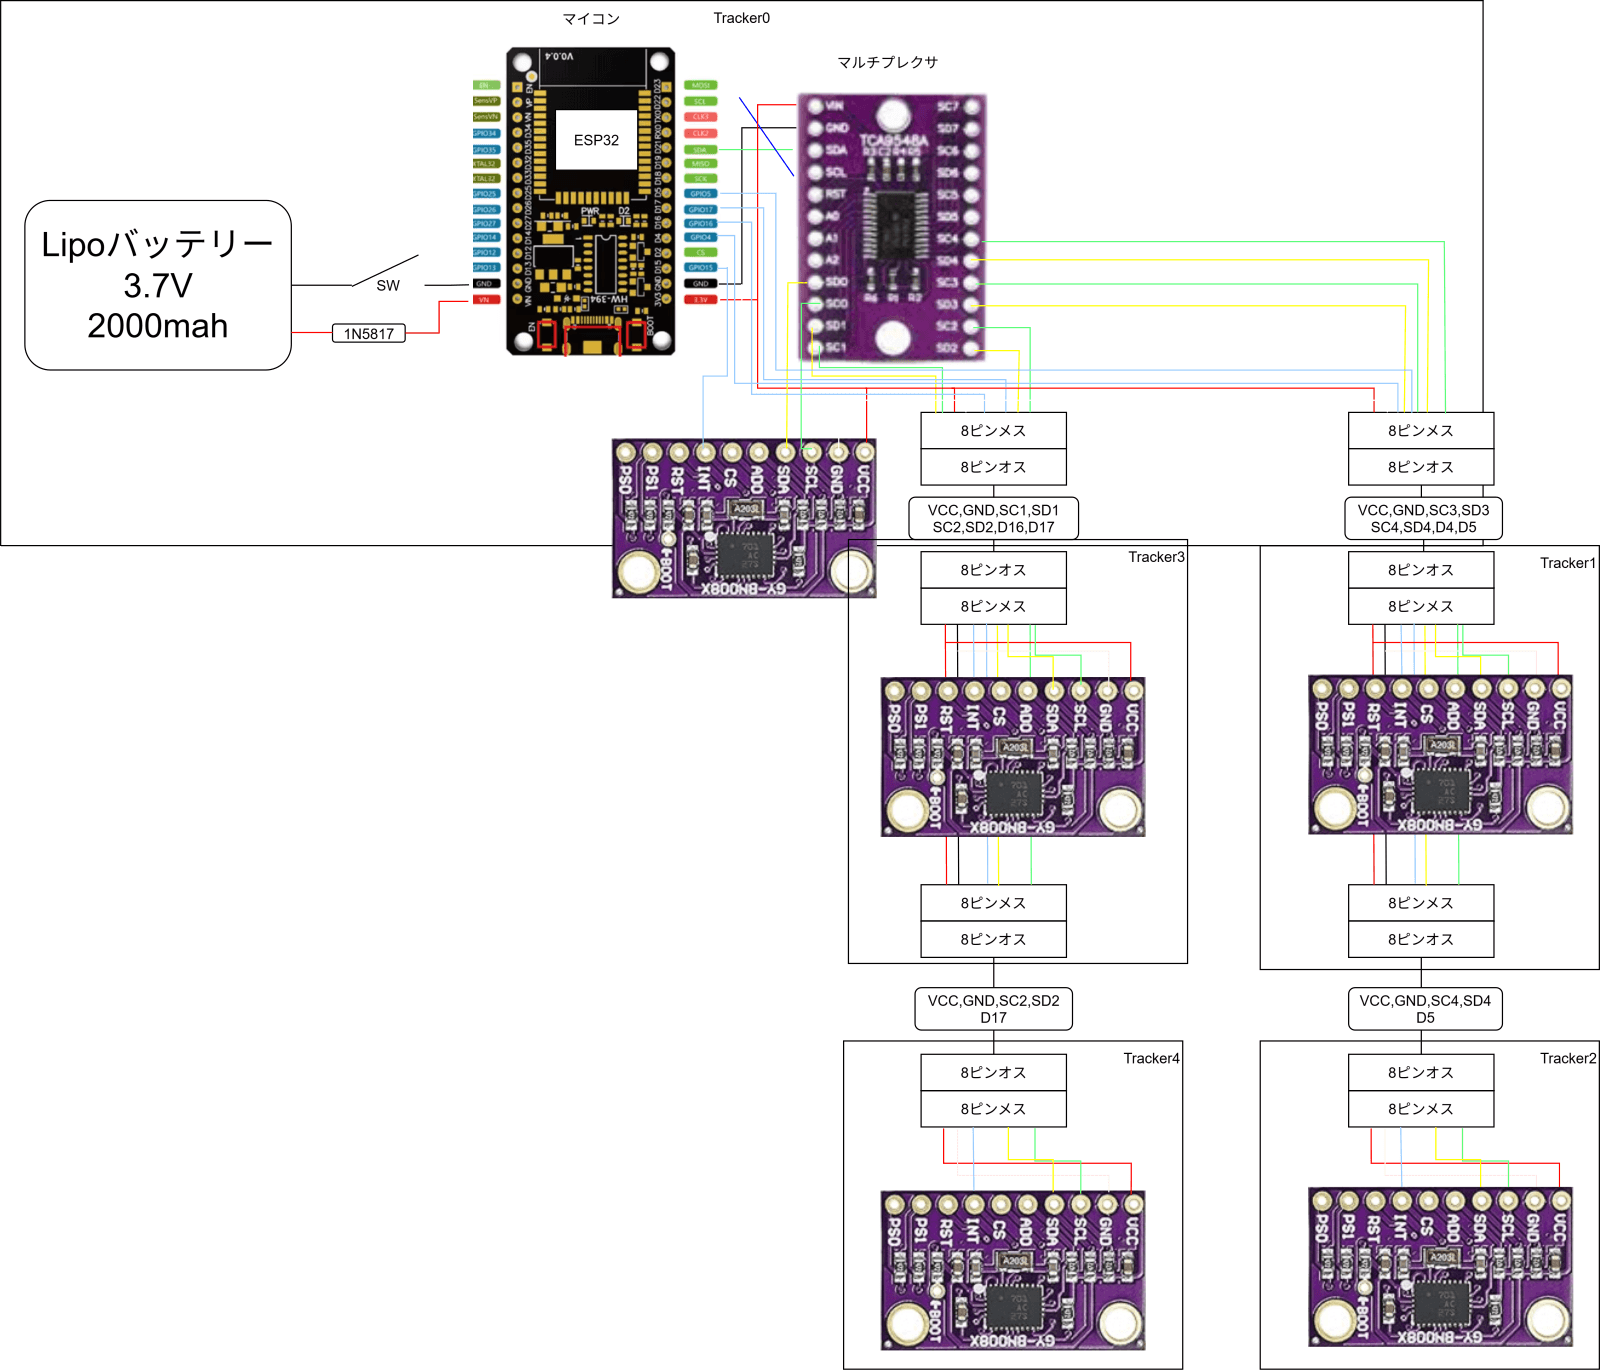Select the BNO08X sensor board inside Tracker3

click(1013, 757)
